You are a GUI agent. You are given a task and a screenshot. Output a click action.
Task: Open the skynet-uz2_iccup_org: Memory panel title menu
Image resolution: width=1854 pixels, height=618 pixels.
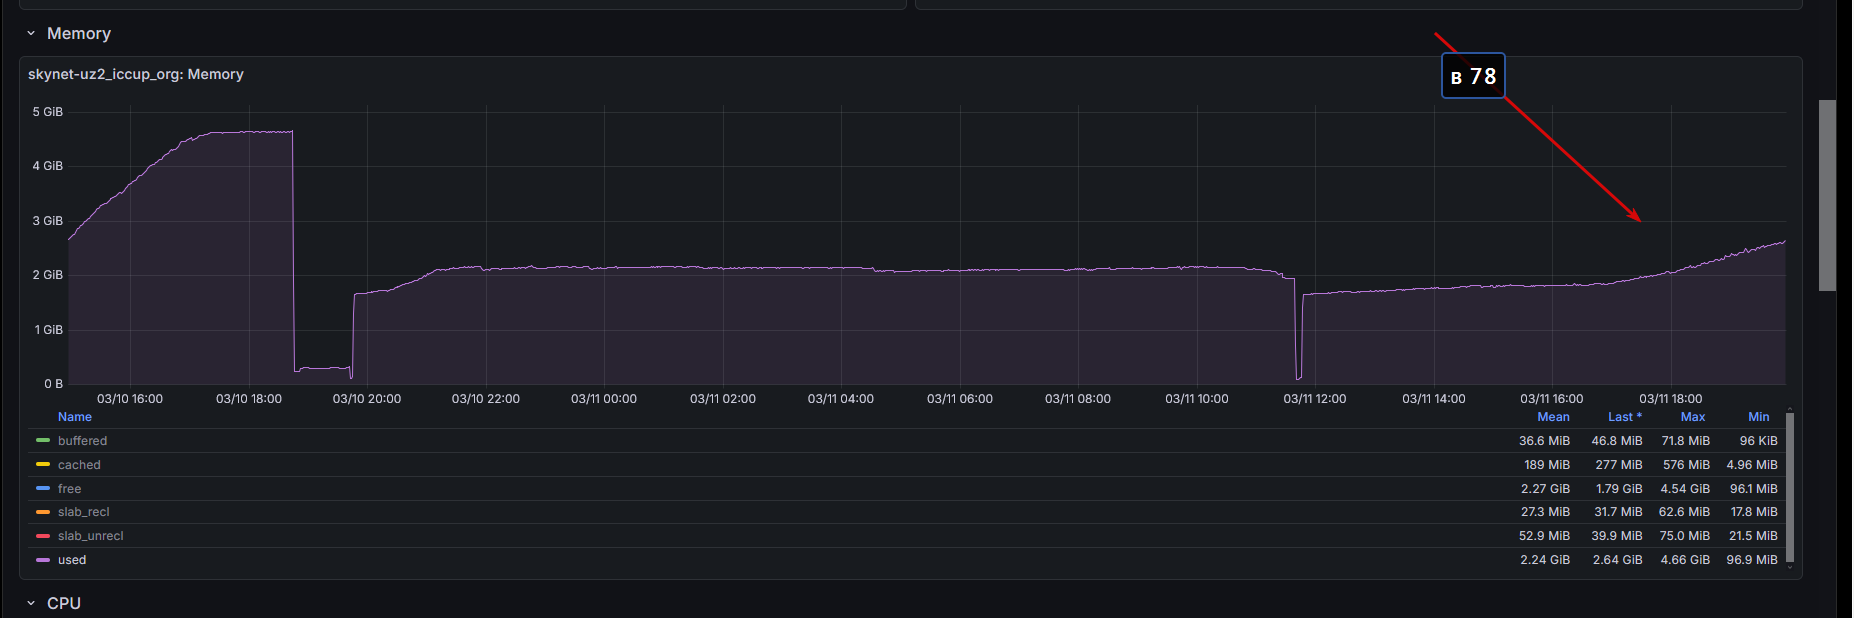(136, 74)
